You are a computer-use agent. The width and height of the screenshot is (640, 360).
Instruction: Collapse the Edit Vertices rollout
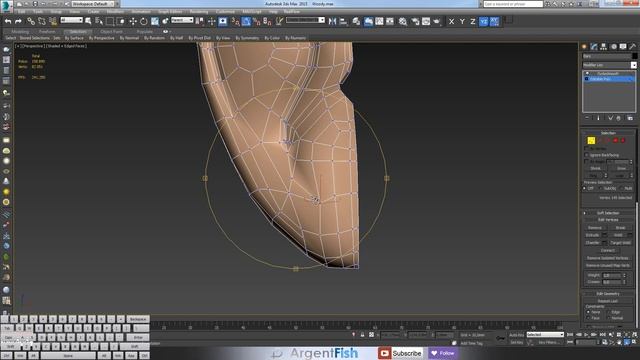pos(608,220)
